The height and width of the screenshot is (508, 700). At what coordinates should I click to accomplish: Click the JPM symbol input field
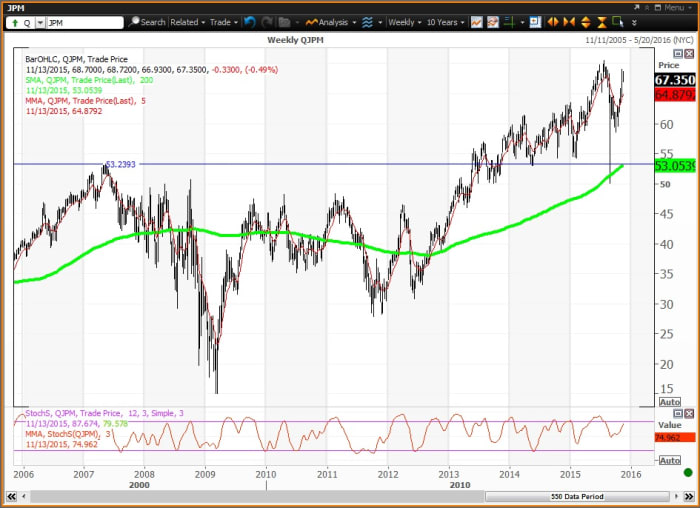(x=80, y=22)
